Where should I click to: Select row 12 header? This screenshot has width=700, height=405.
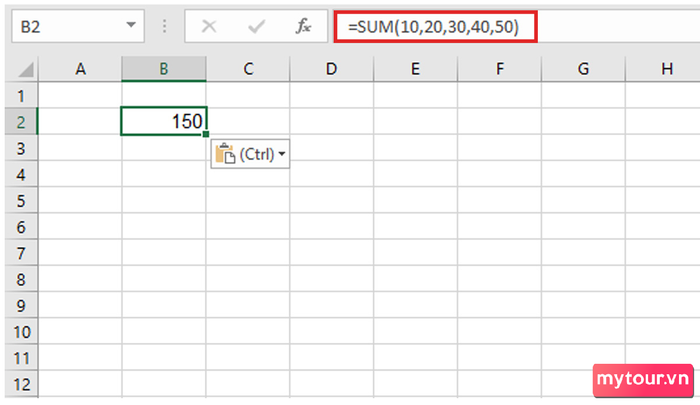point(21,384)
